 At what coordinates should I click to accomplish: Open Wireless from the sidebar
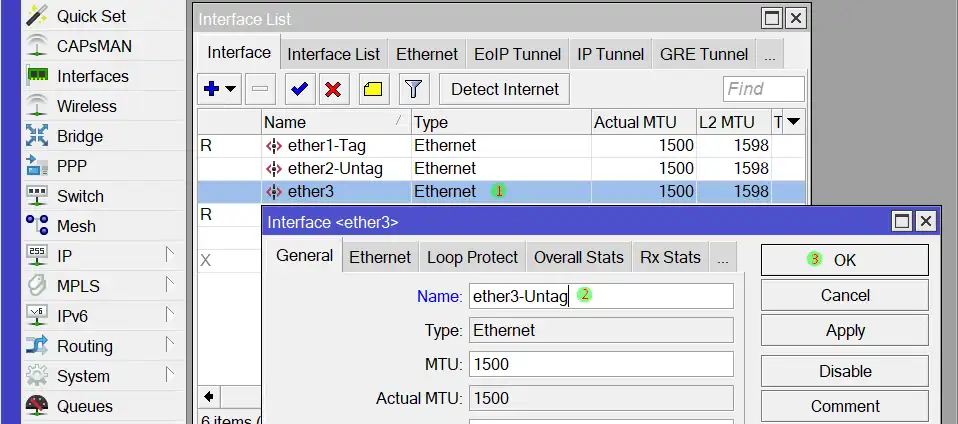86,106
